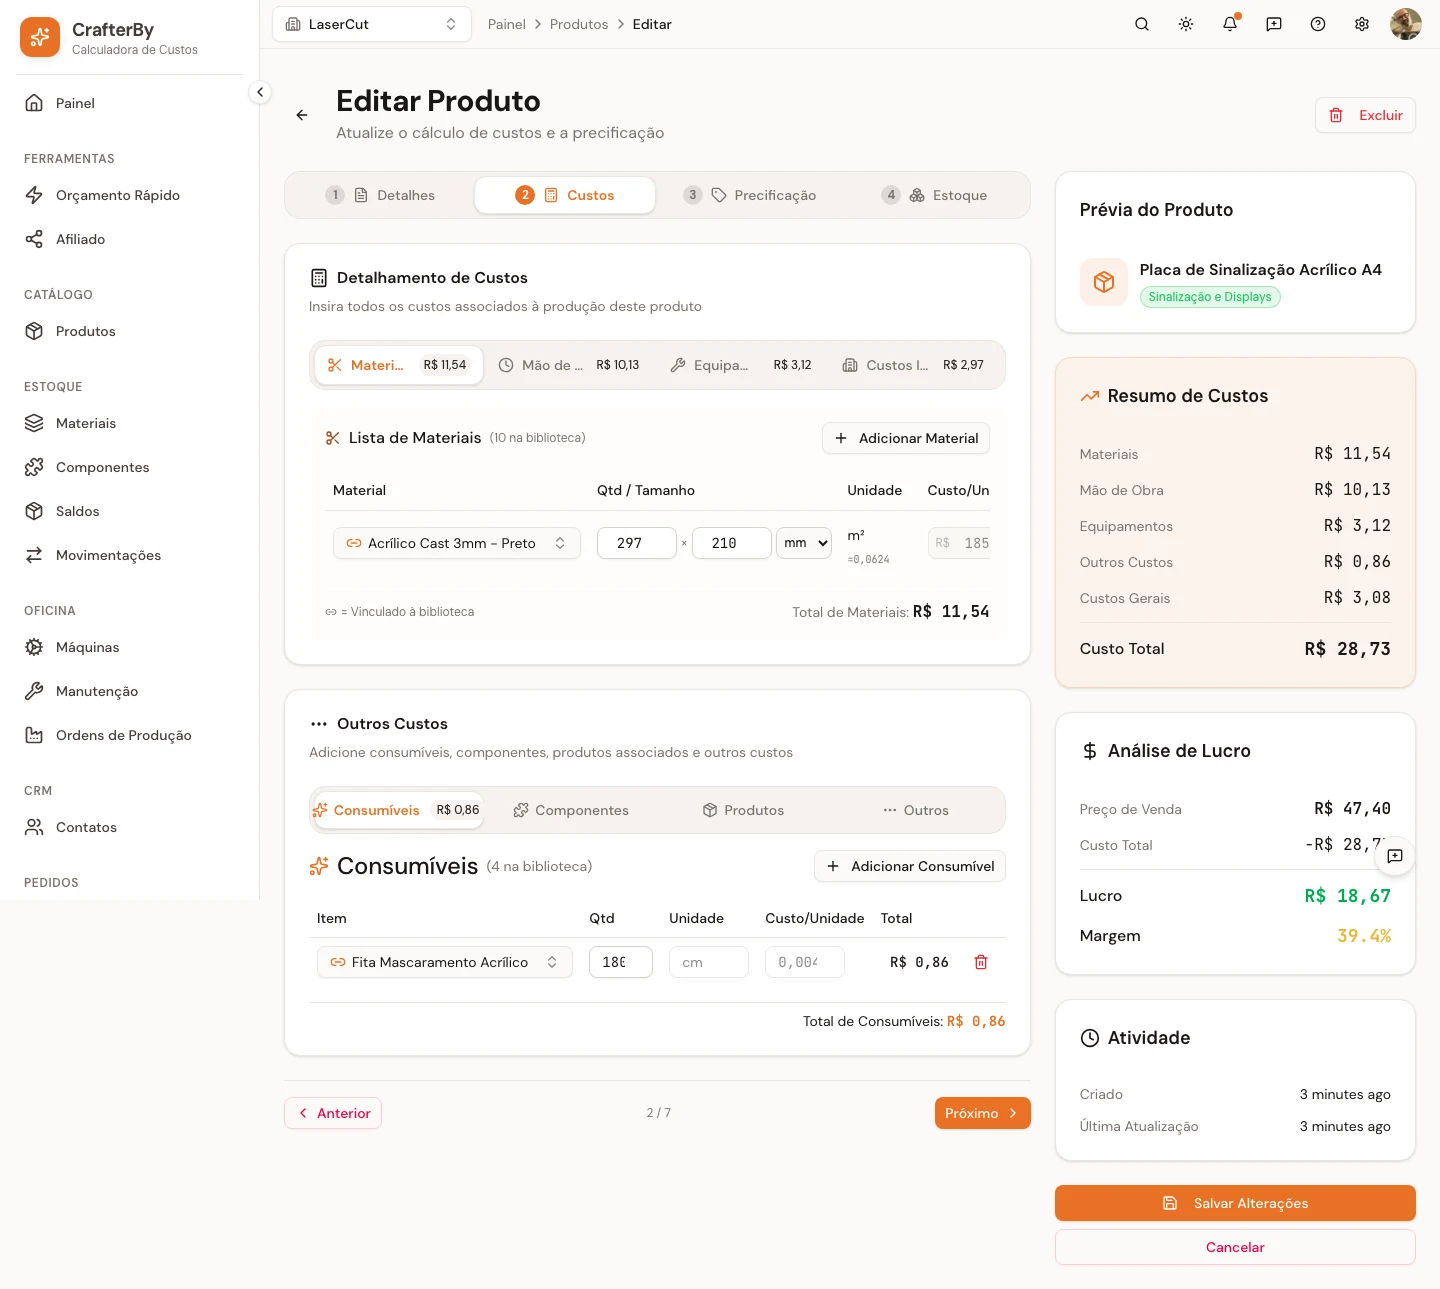1440x1289 pixels.
Task: Click the Qtd field showing 297
Action: [637, 543]
